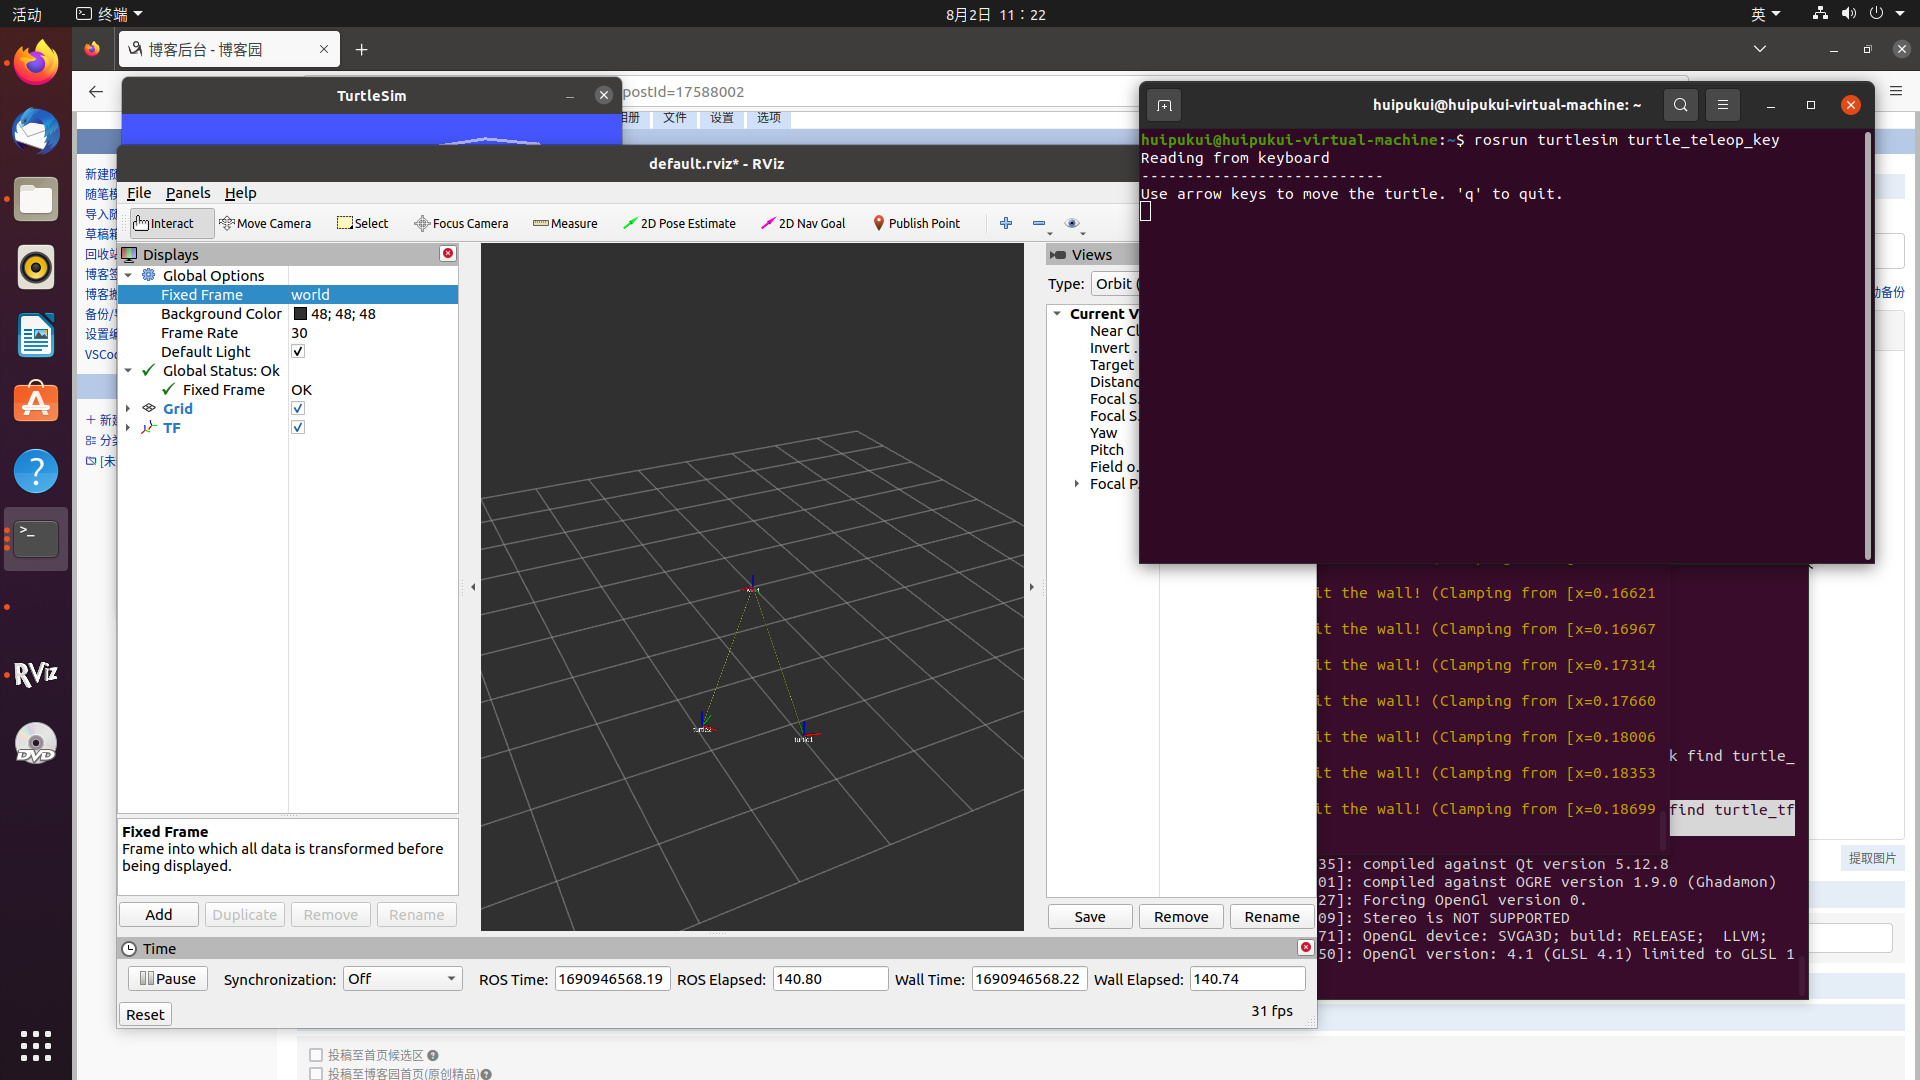
Task: Expand the TF display tree item
Action: pos(128,427)
